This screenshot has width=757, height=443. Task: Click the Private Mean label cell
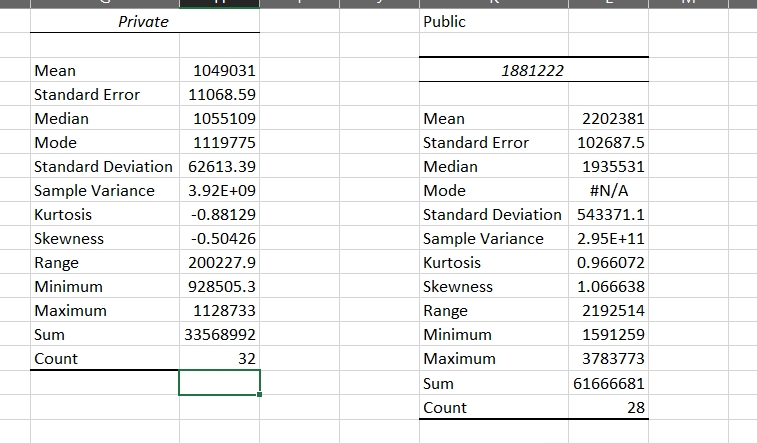click(105, 70)
